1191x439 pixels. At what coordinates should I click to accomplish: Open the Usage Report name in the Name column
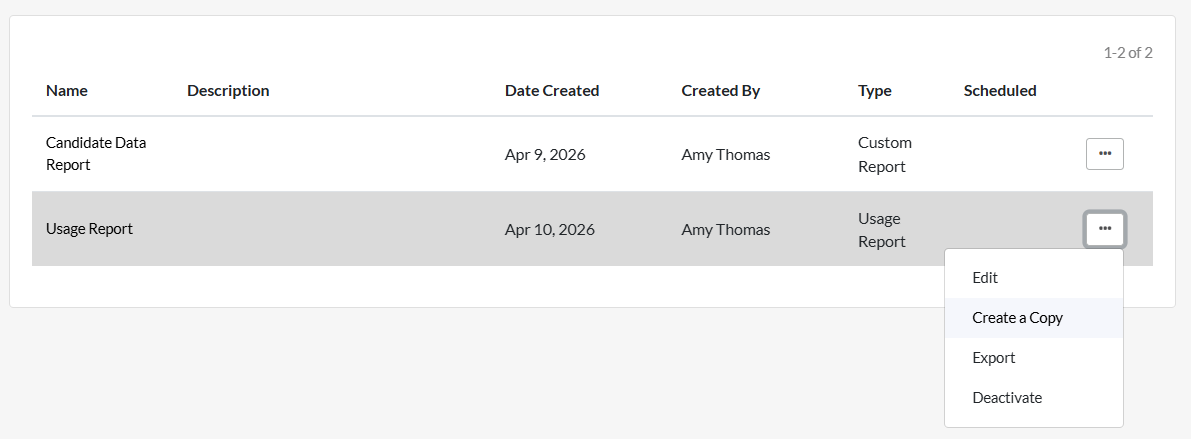click(89, 229)
